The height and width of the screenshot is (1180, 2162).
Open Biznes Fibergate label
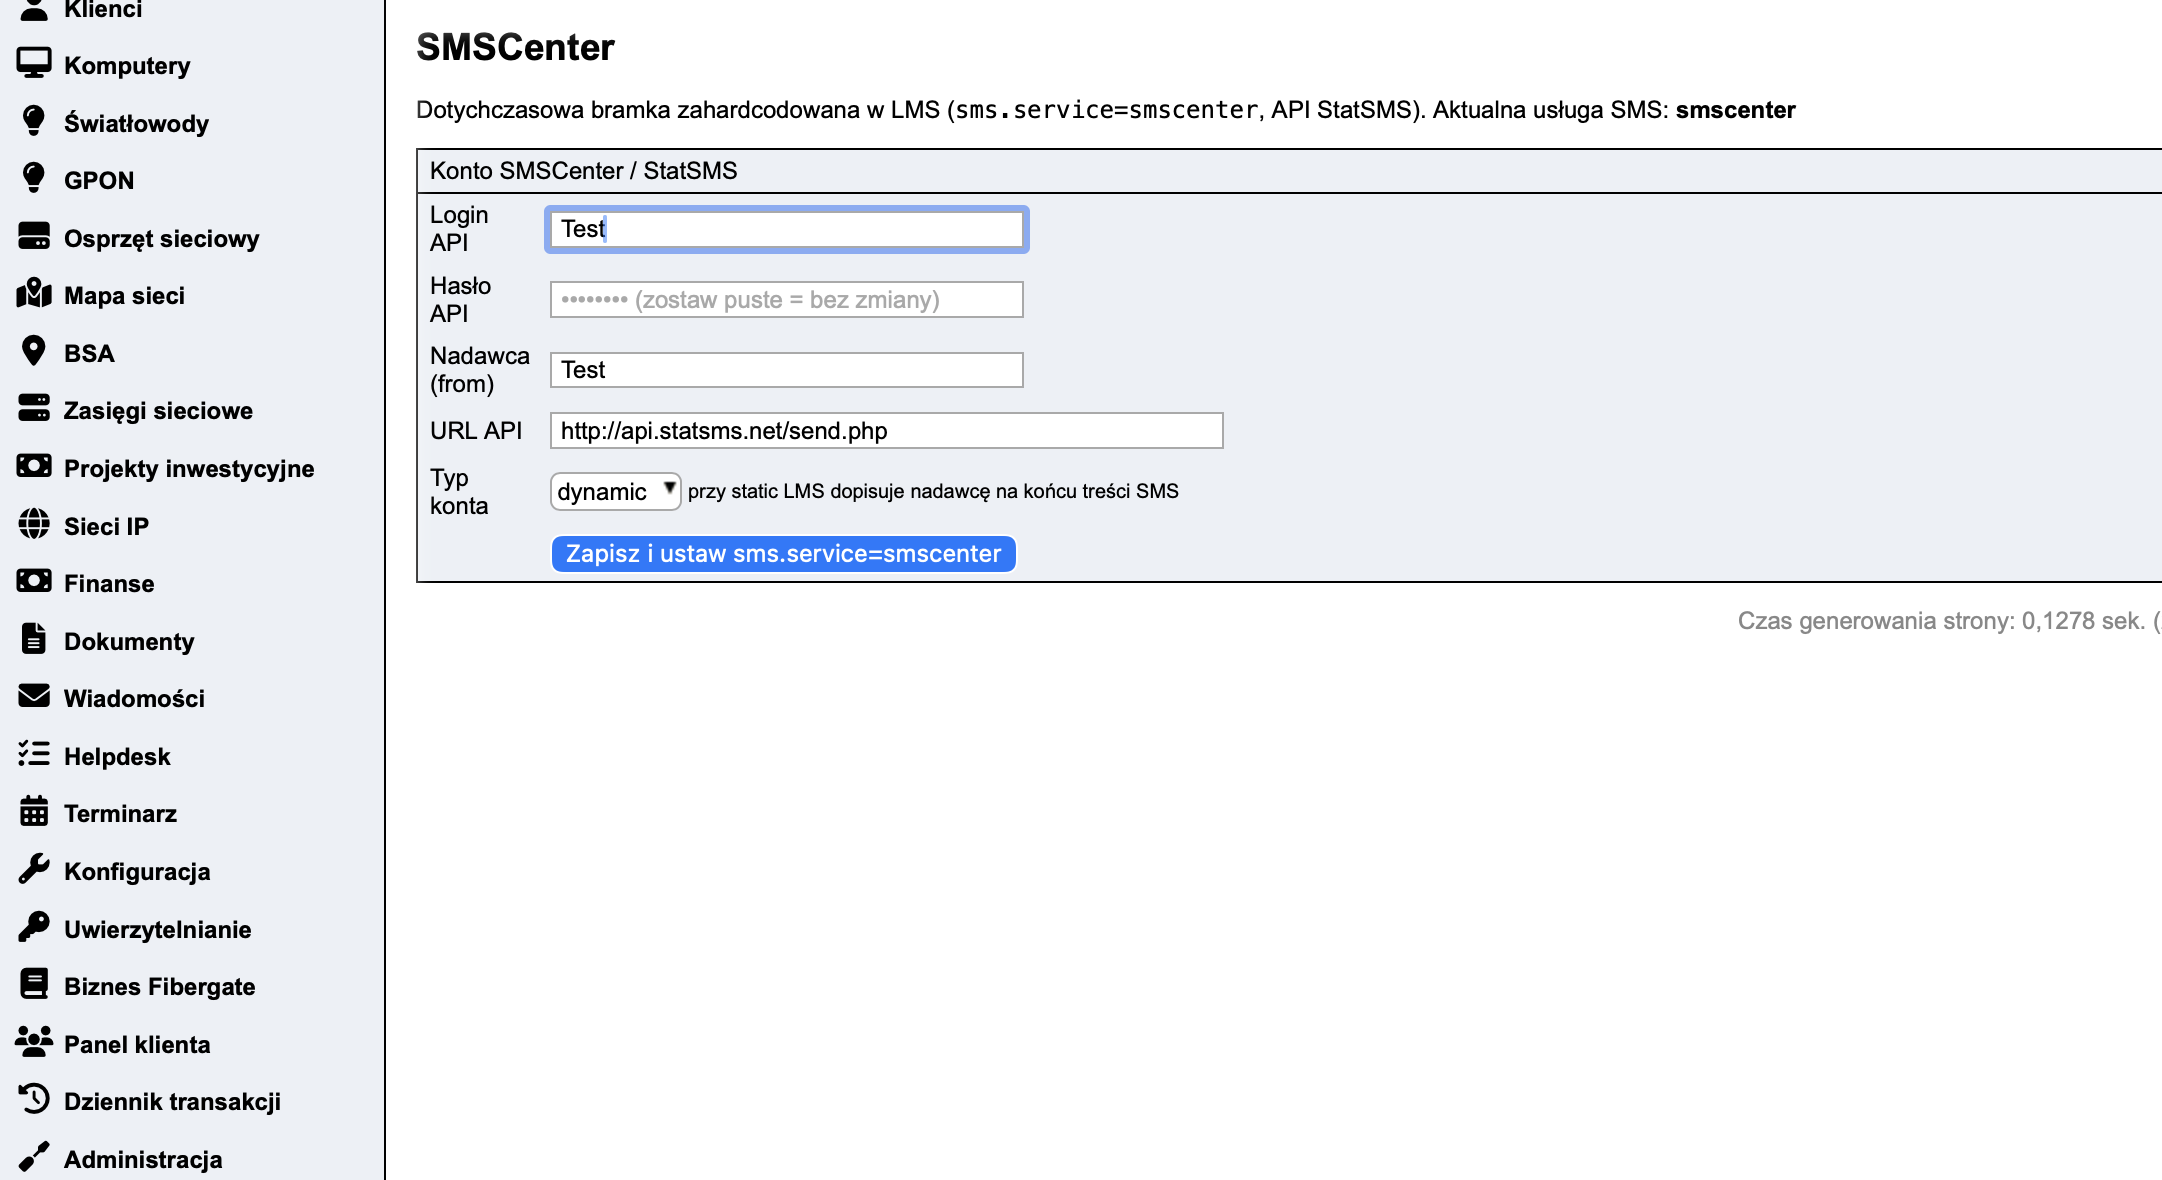tap(159, 986)
